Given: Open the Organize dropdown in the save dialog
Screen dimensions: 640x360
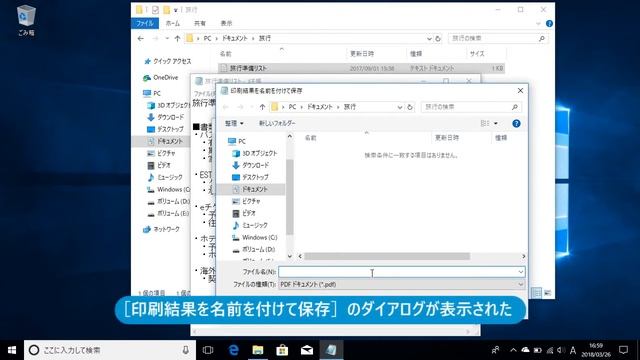Looking at the screenshot, I should [x=234, y=123].
